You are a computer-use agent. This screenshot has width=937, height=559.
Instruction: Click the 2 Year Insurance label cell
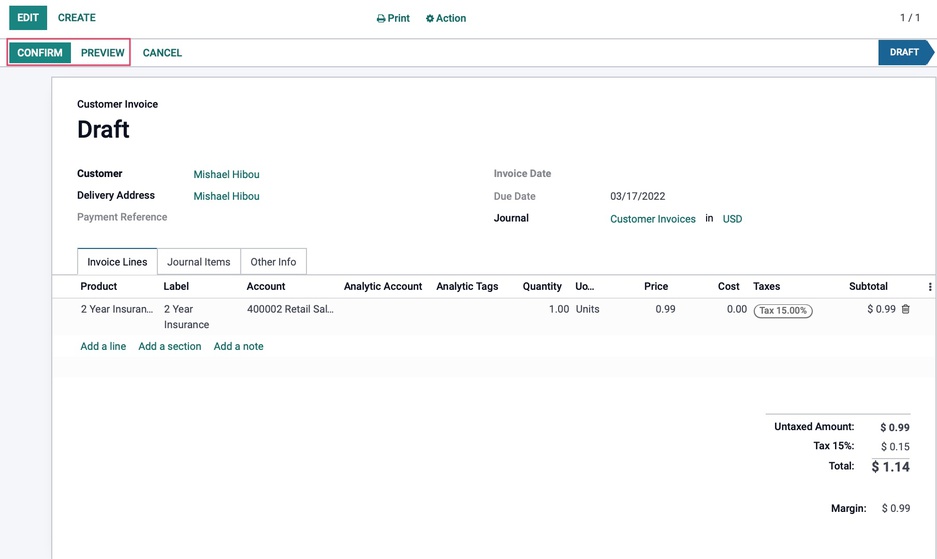click(186, 317)
